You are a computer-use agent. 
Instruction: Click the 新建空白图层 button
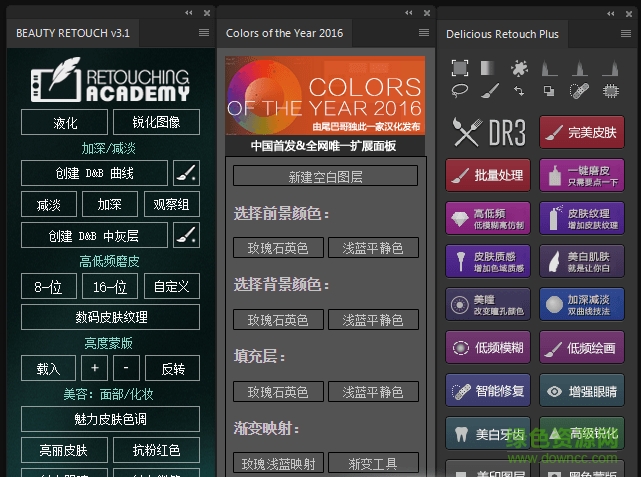[x=325, y=176]
